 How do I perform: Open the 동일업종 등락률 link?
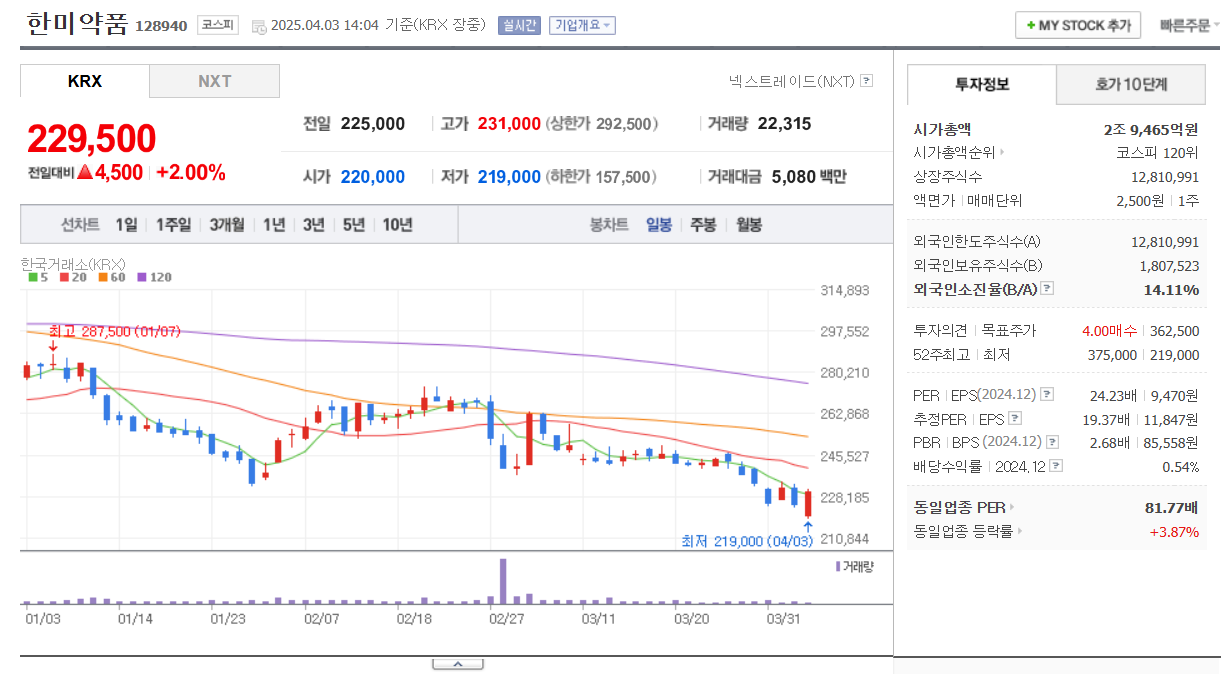pos(963,531)
